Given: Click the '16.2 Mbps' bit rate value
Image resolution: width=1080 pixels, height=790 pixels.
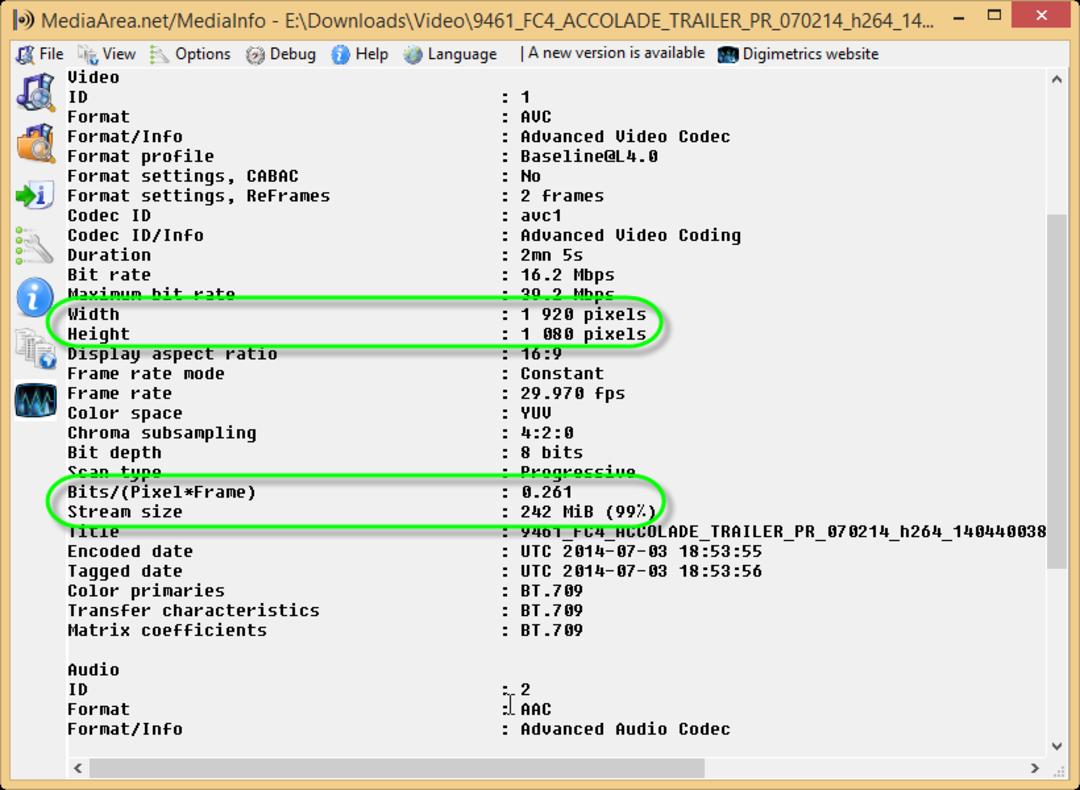Looking at the screenshot, I should click(x=568, y=275).
